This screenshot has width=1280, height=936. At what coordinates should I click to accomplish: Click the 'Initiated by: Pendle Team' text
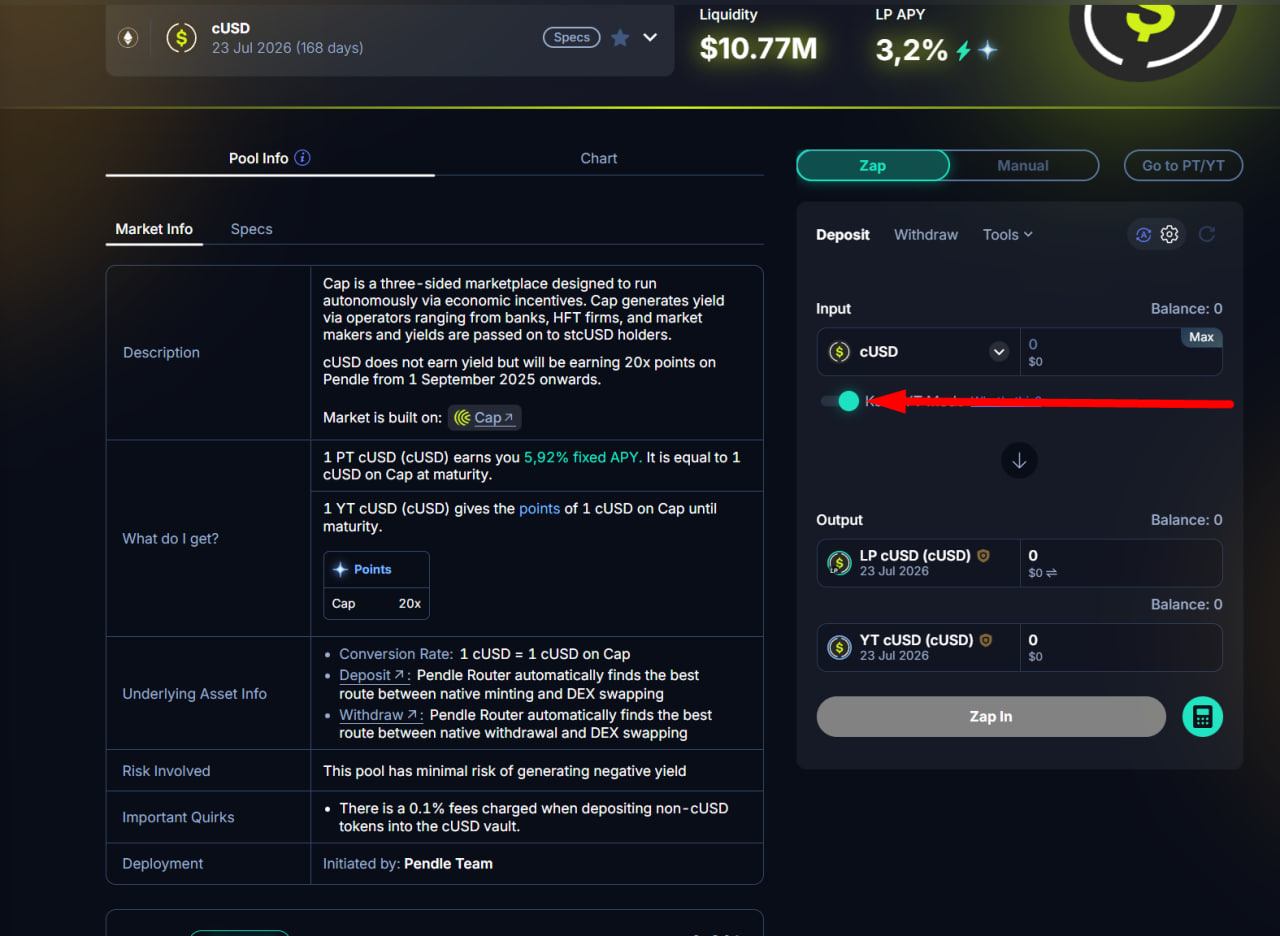(408, 863)
